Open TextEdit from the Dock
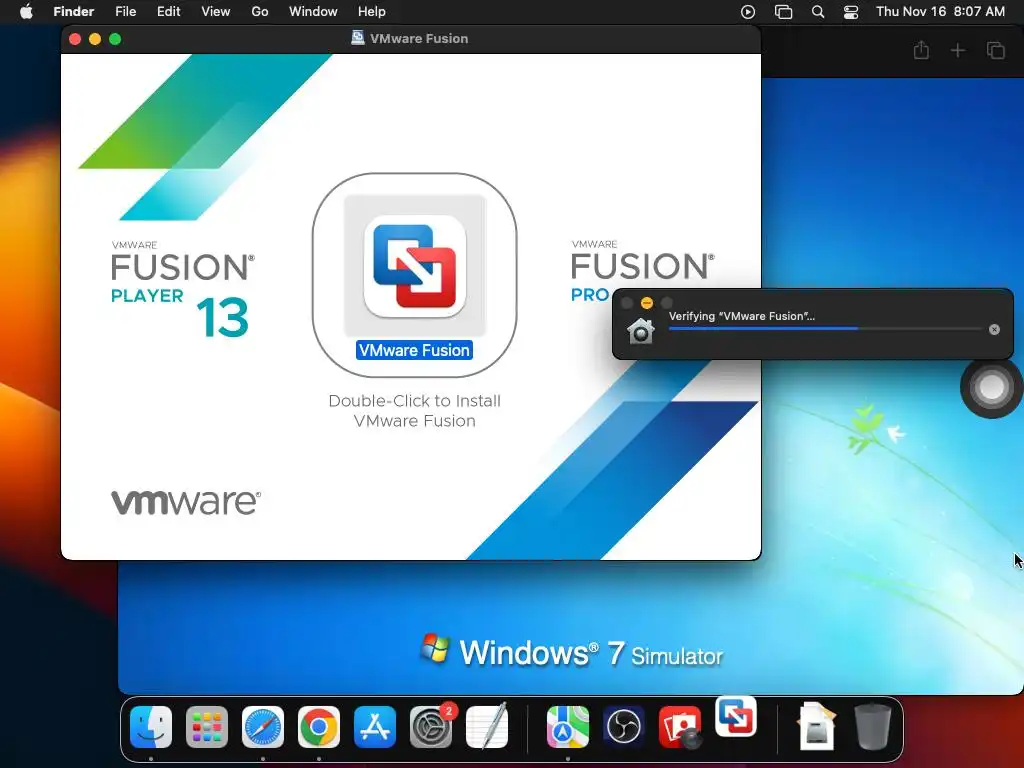 click(x=487, y=726)
